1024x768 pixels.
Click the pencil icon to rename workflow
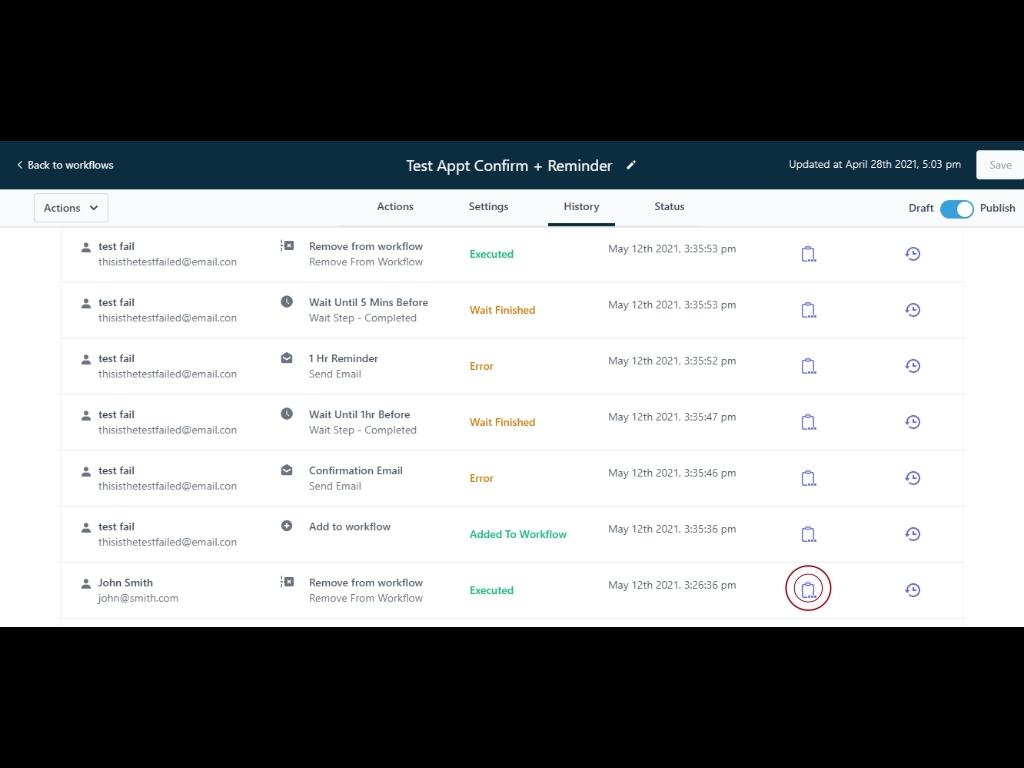point(631,165)
